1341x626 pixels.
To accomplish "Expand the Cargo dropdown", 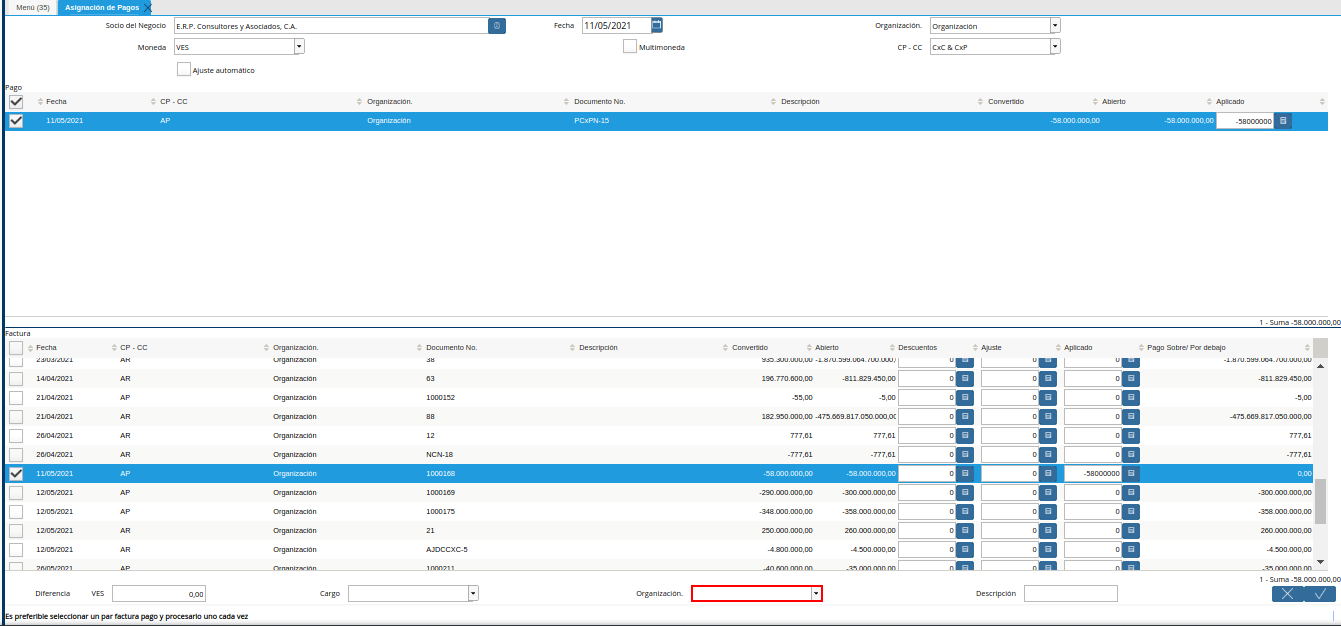I will (473, 593).
